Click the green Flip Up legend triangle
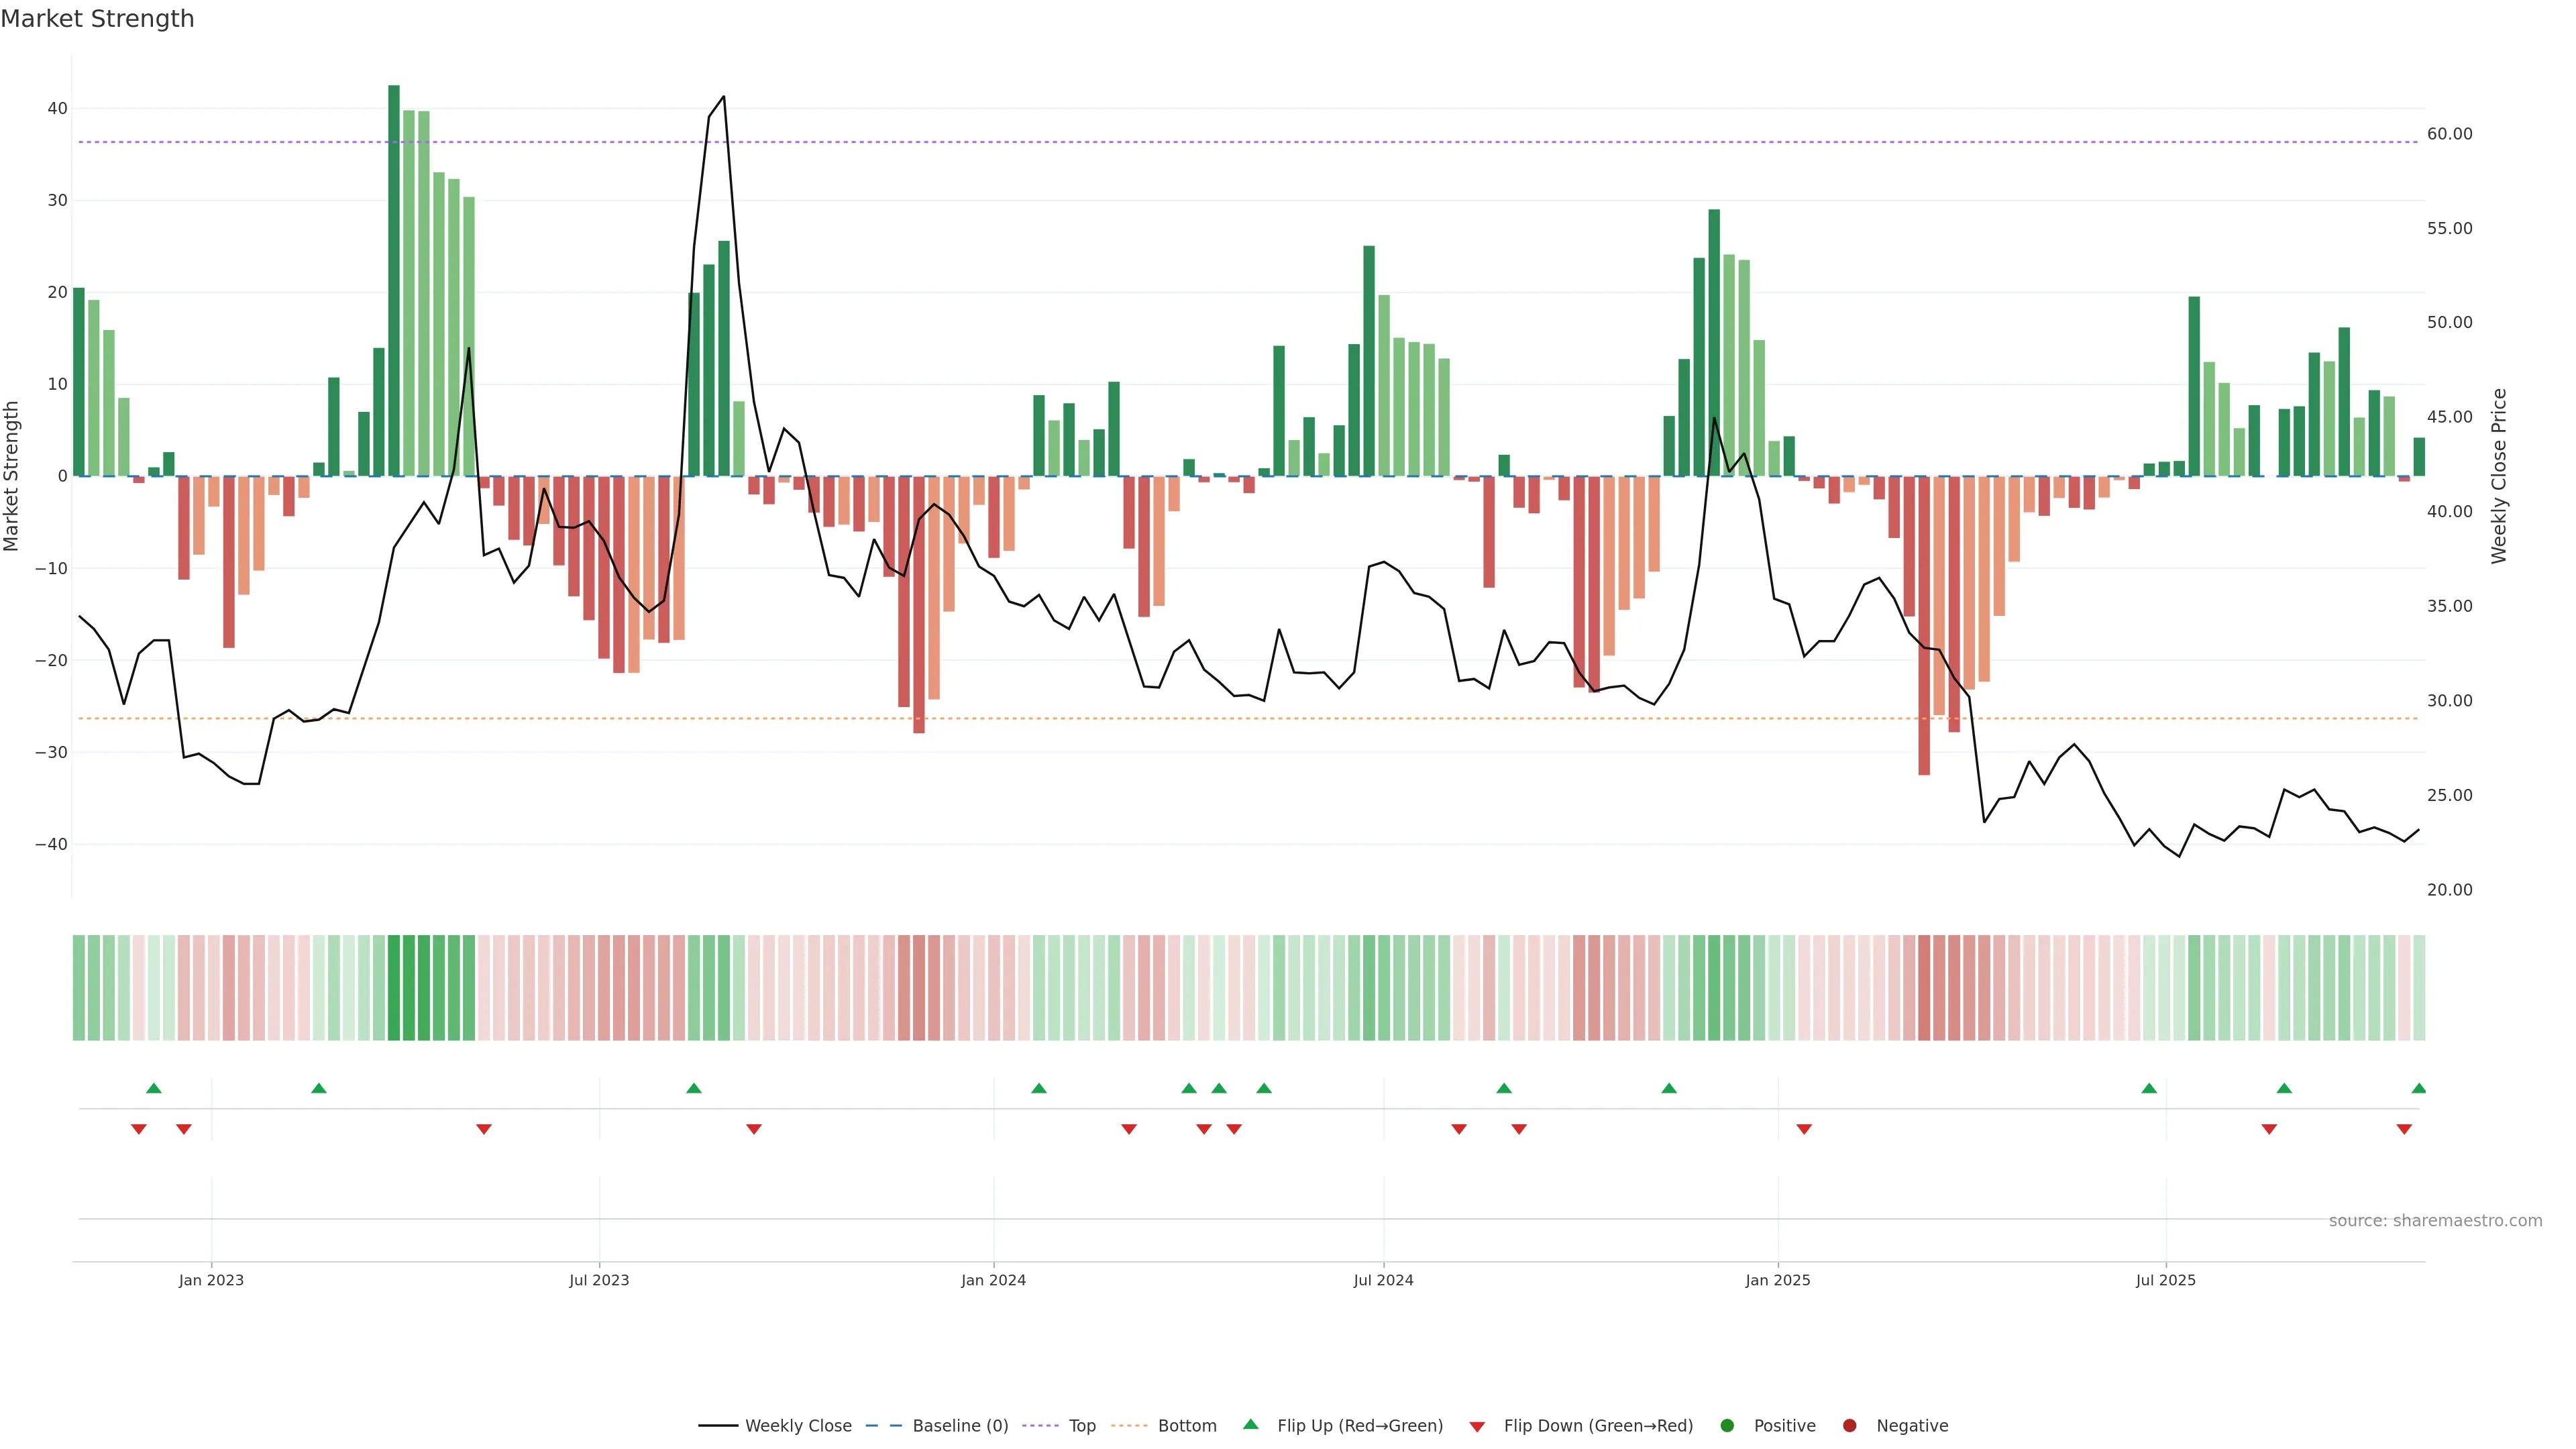This screenshot has width=2576, height=1449. (x=1250, y=1425)
